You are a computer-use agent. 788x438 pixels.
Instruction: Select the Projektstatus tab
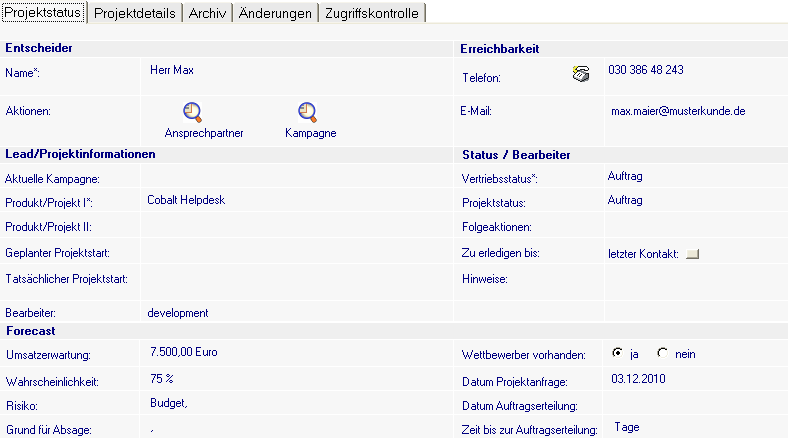pyautogui.click(x=43, y=13)
